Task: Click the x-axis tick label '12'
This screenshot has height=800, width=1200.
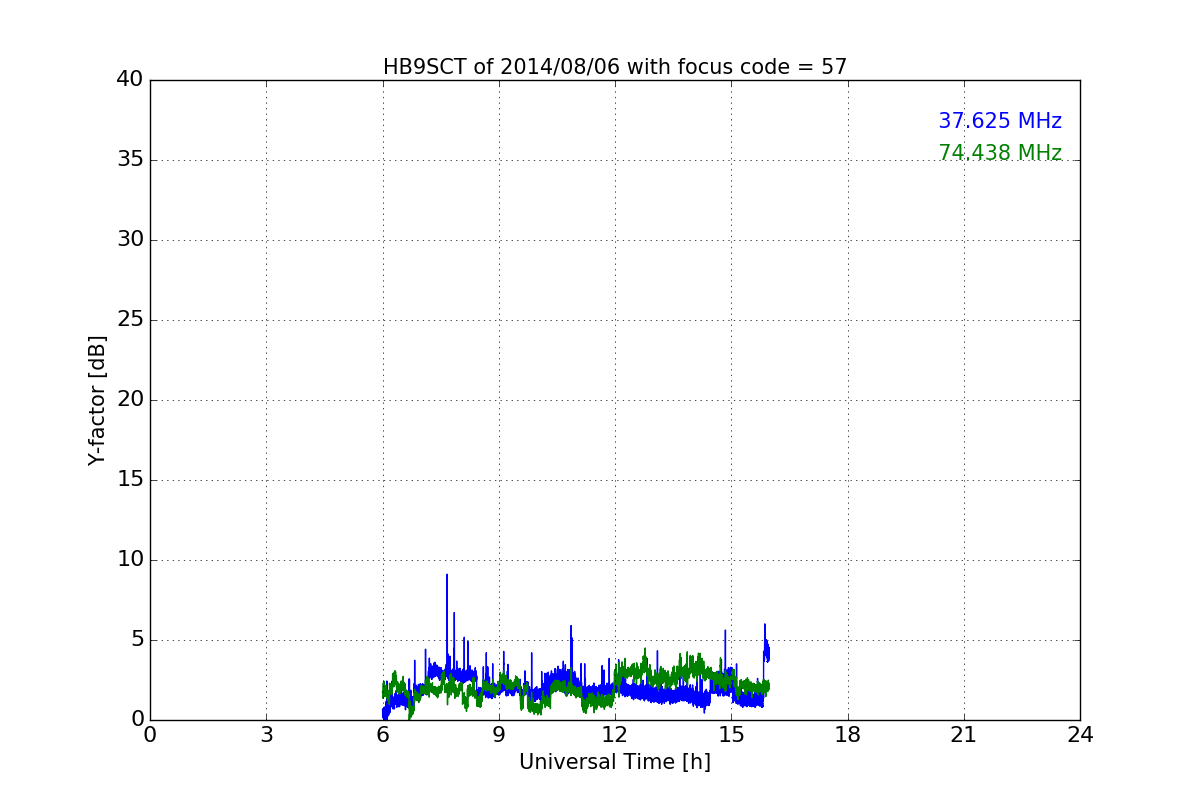Action: point(615,735)
